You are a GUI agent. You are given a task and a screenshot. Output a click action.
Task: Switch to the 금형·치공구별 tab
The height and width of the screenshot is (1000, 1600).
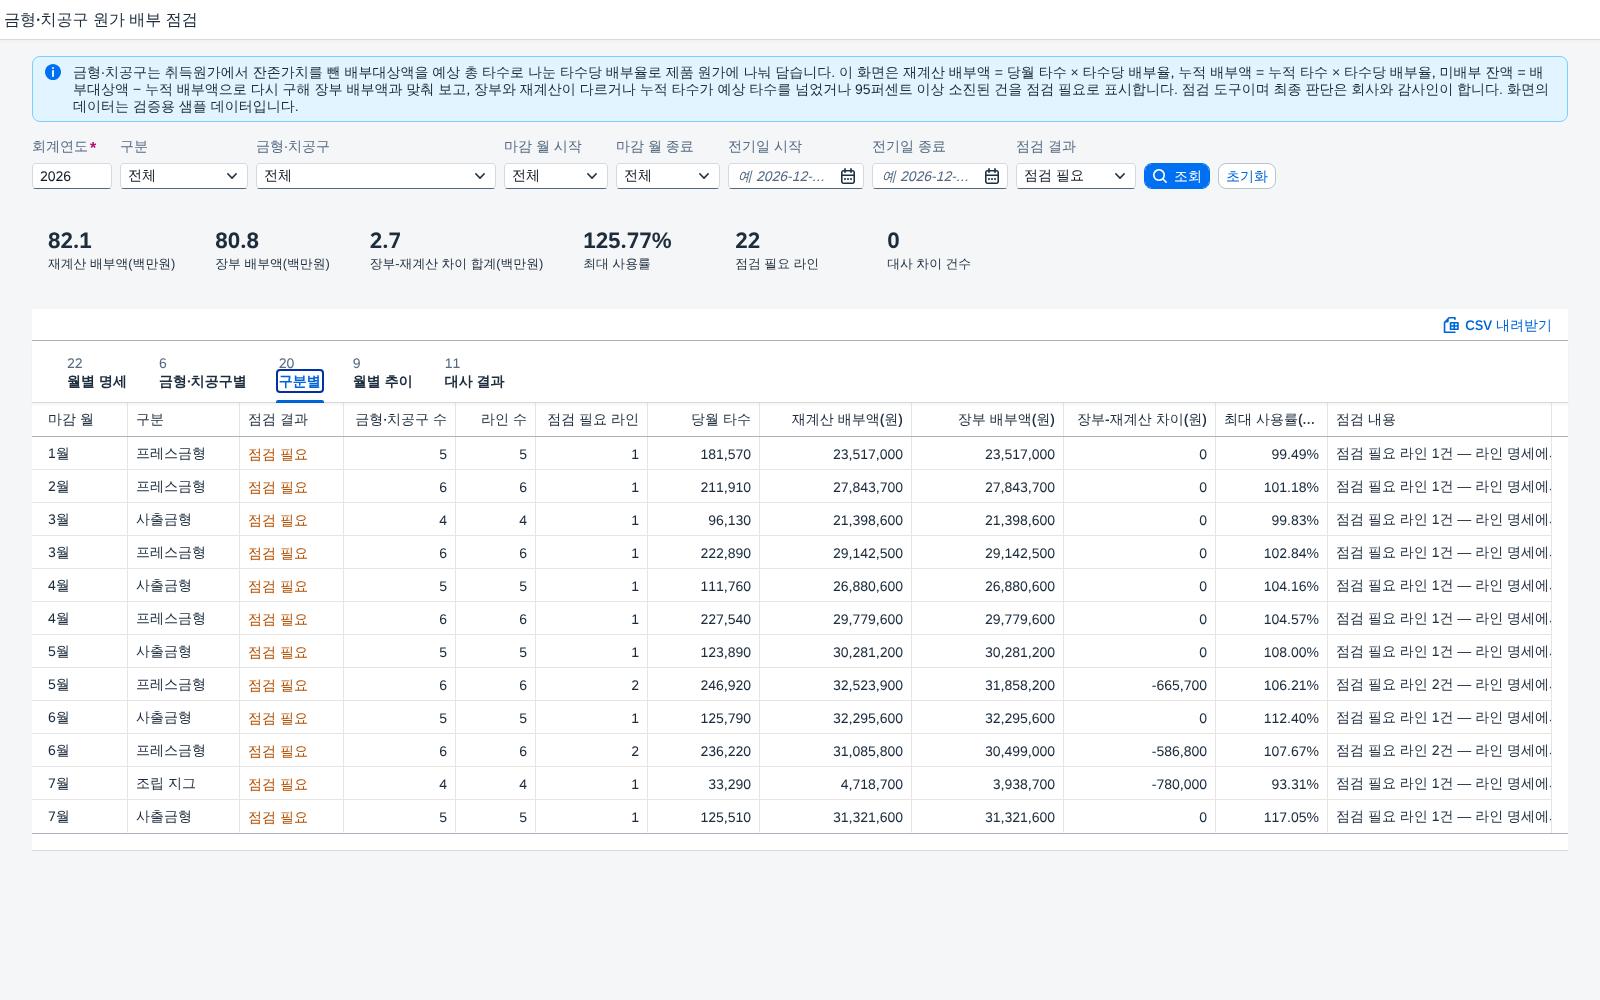click(202, 373)
